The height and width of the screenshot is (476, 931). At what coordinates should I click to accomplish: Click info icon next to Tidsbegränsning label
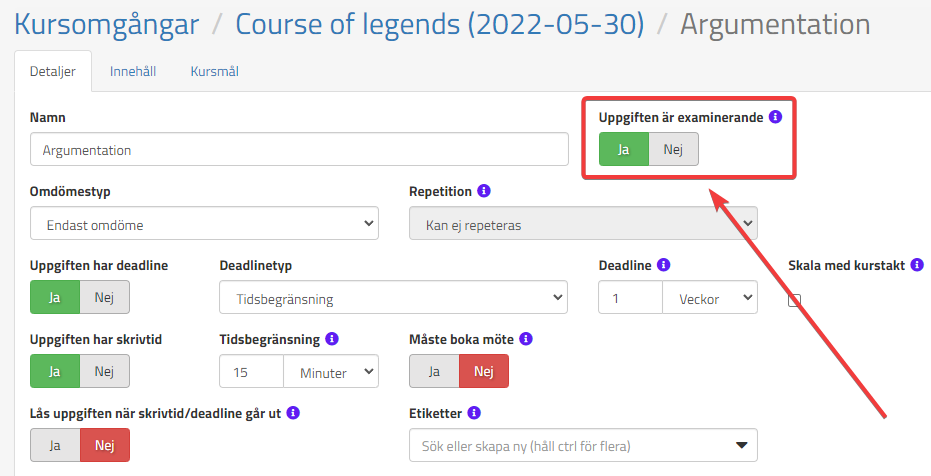[x=332, y=339]
